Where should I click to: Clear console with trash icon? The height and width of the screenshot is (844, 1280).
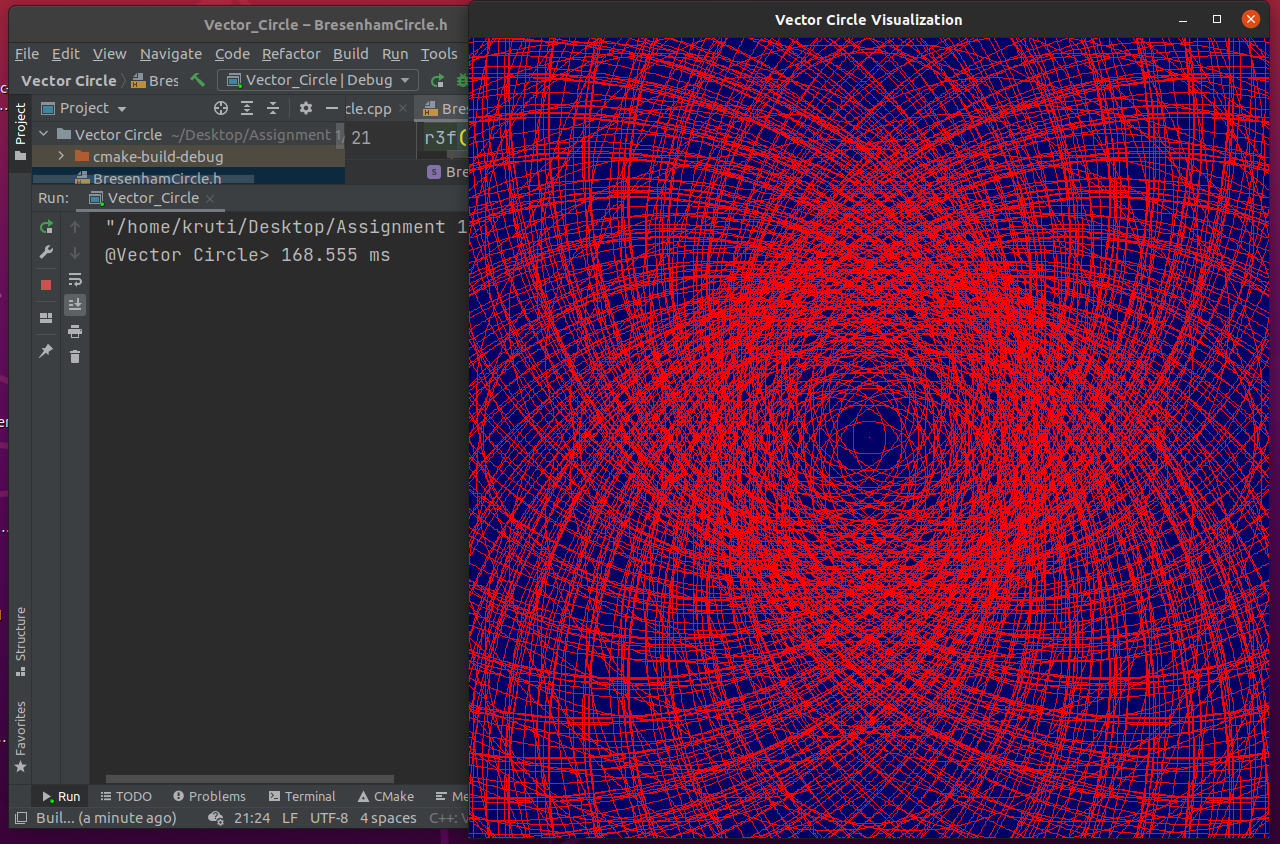coord(75,357)
